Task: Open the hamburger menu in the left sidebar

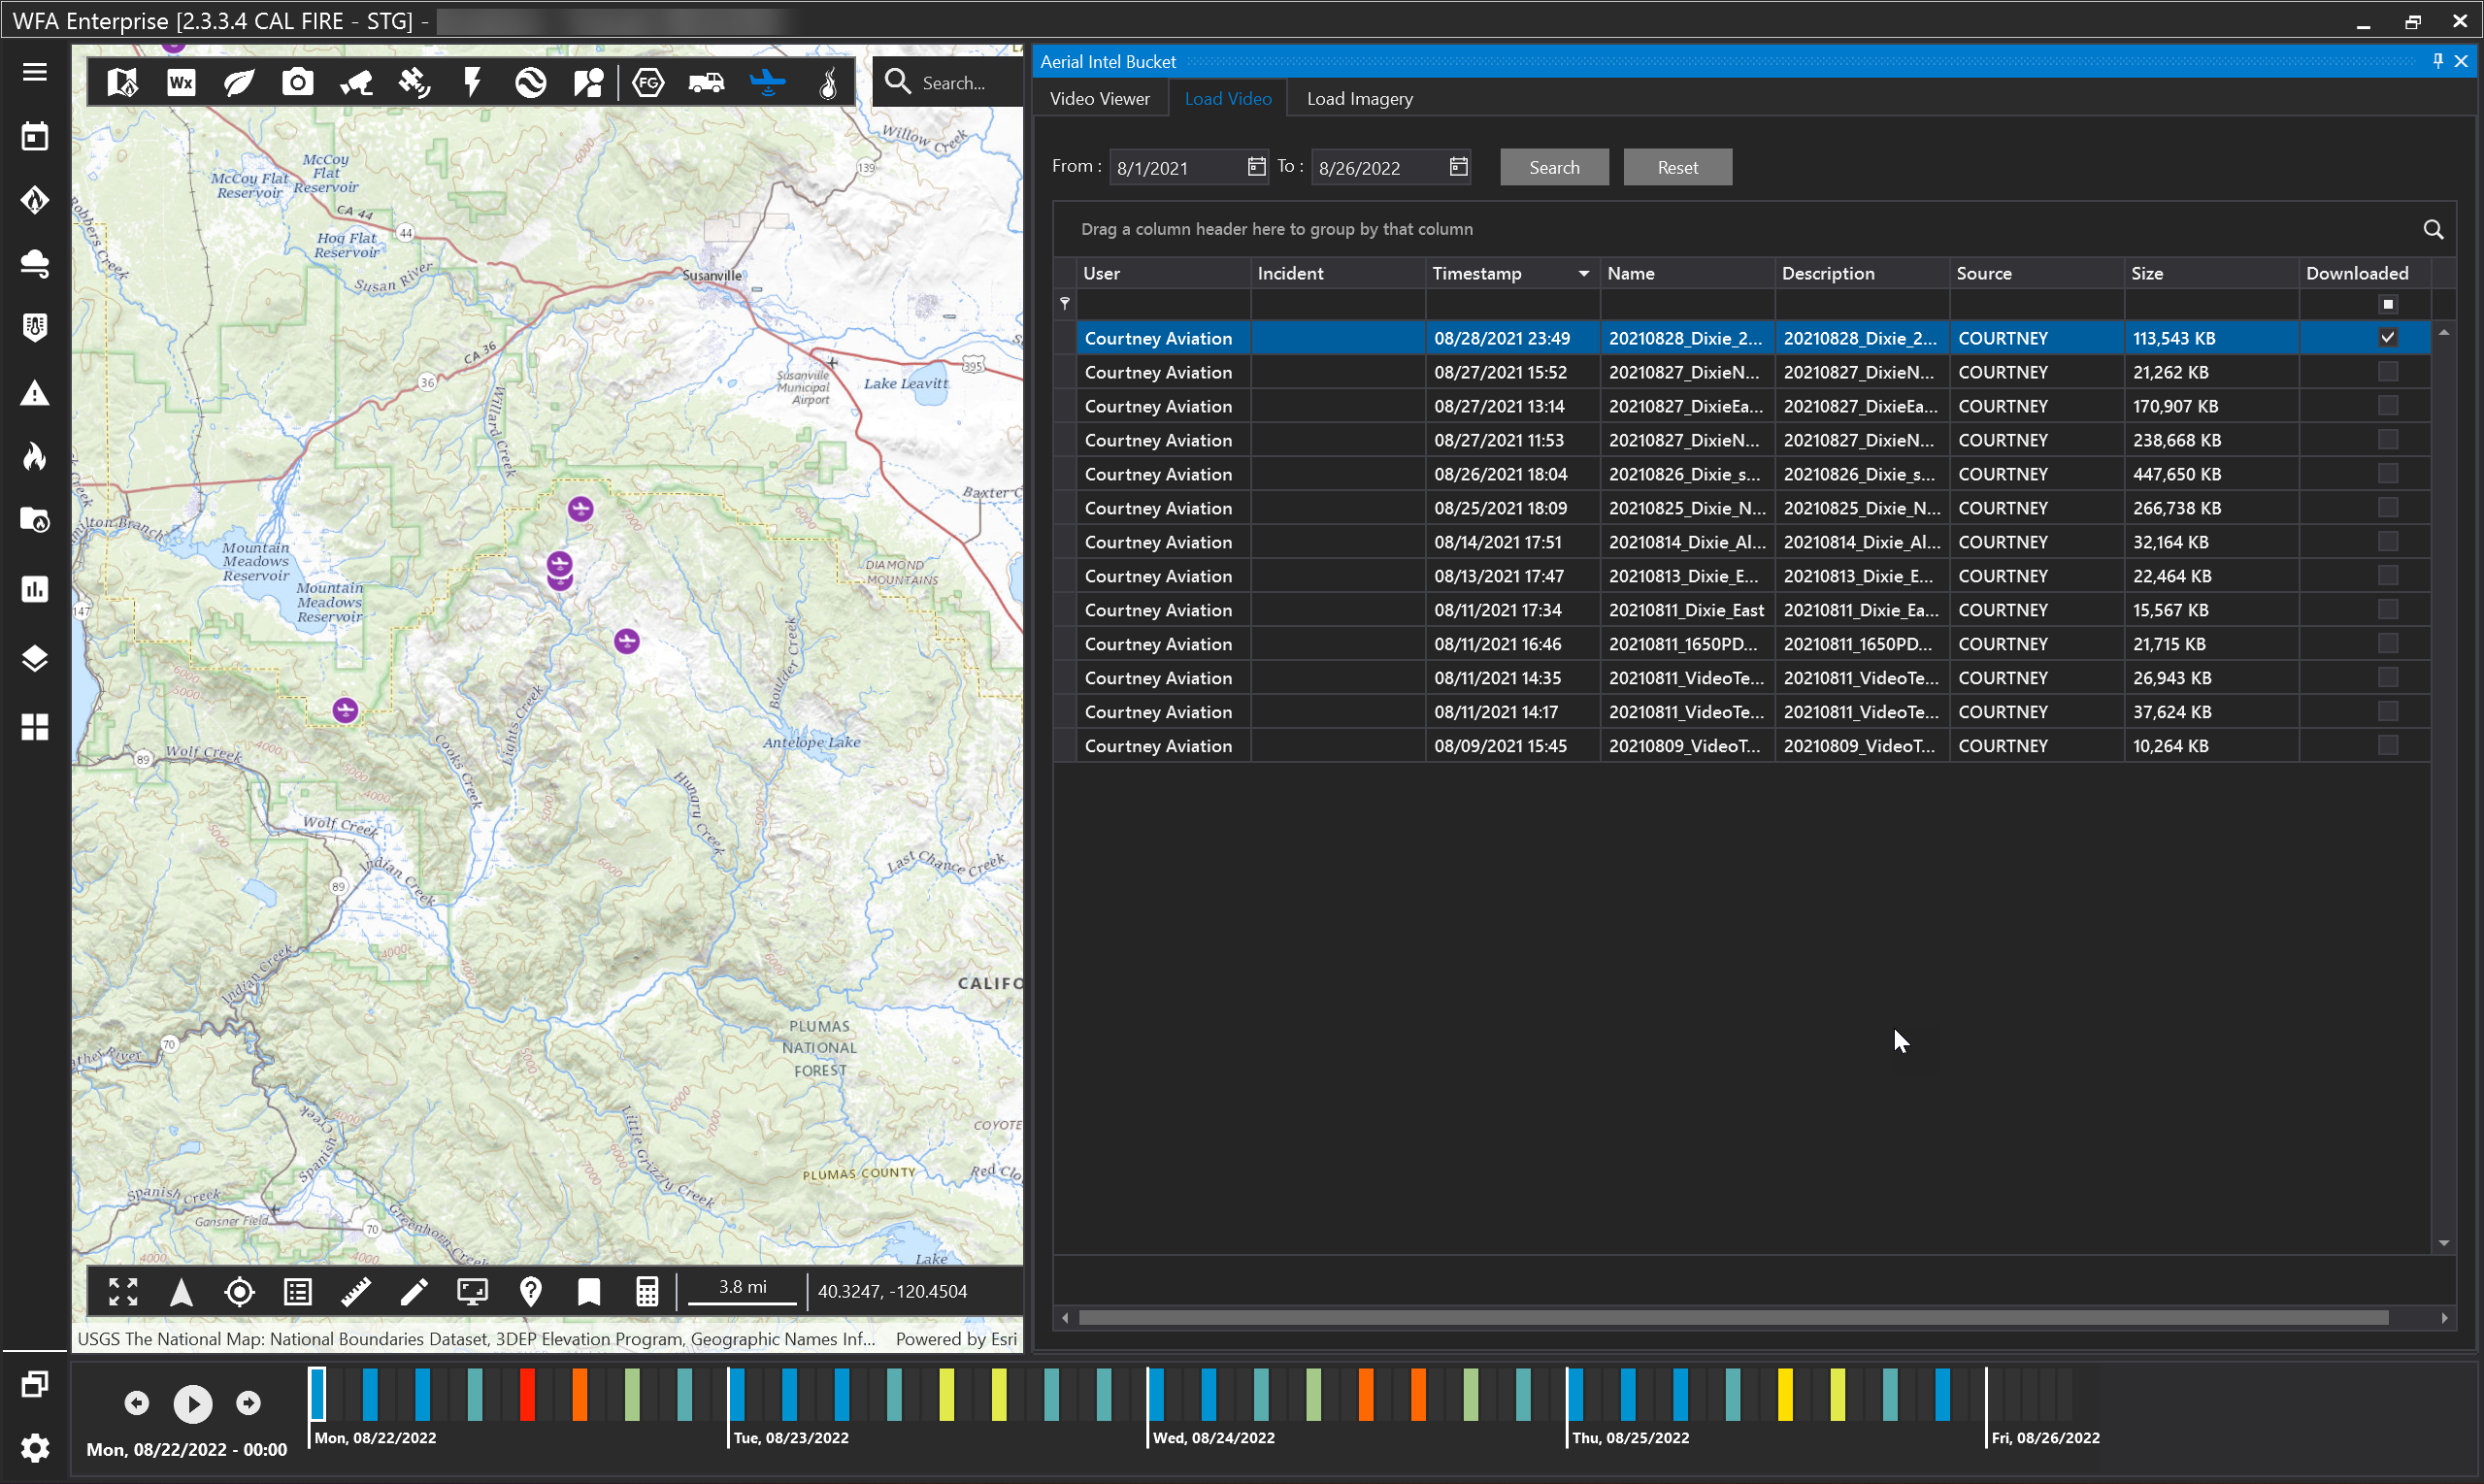Action: pos(35,72)
